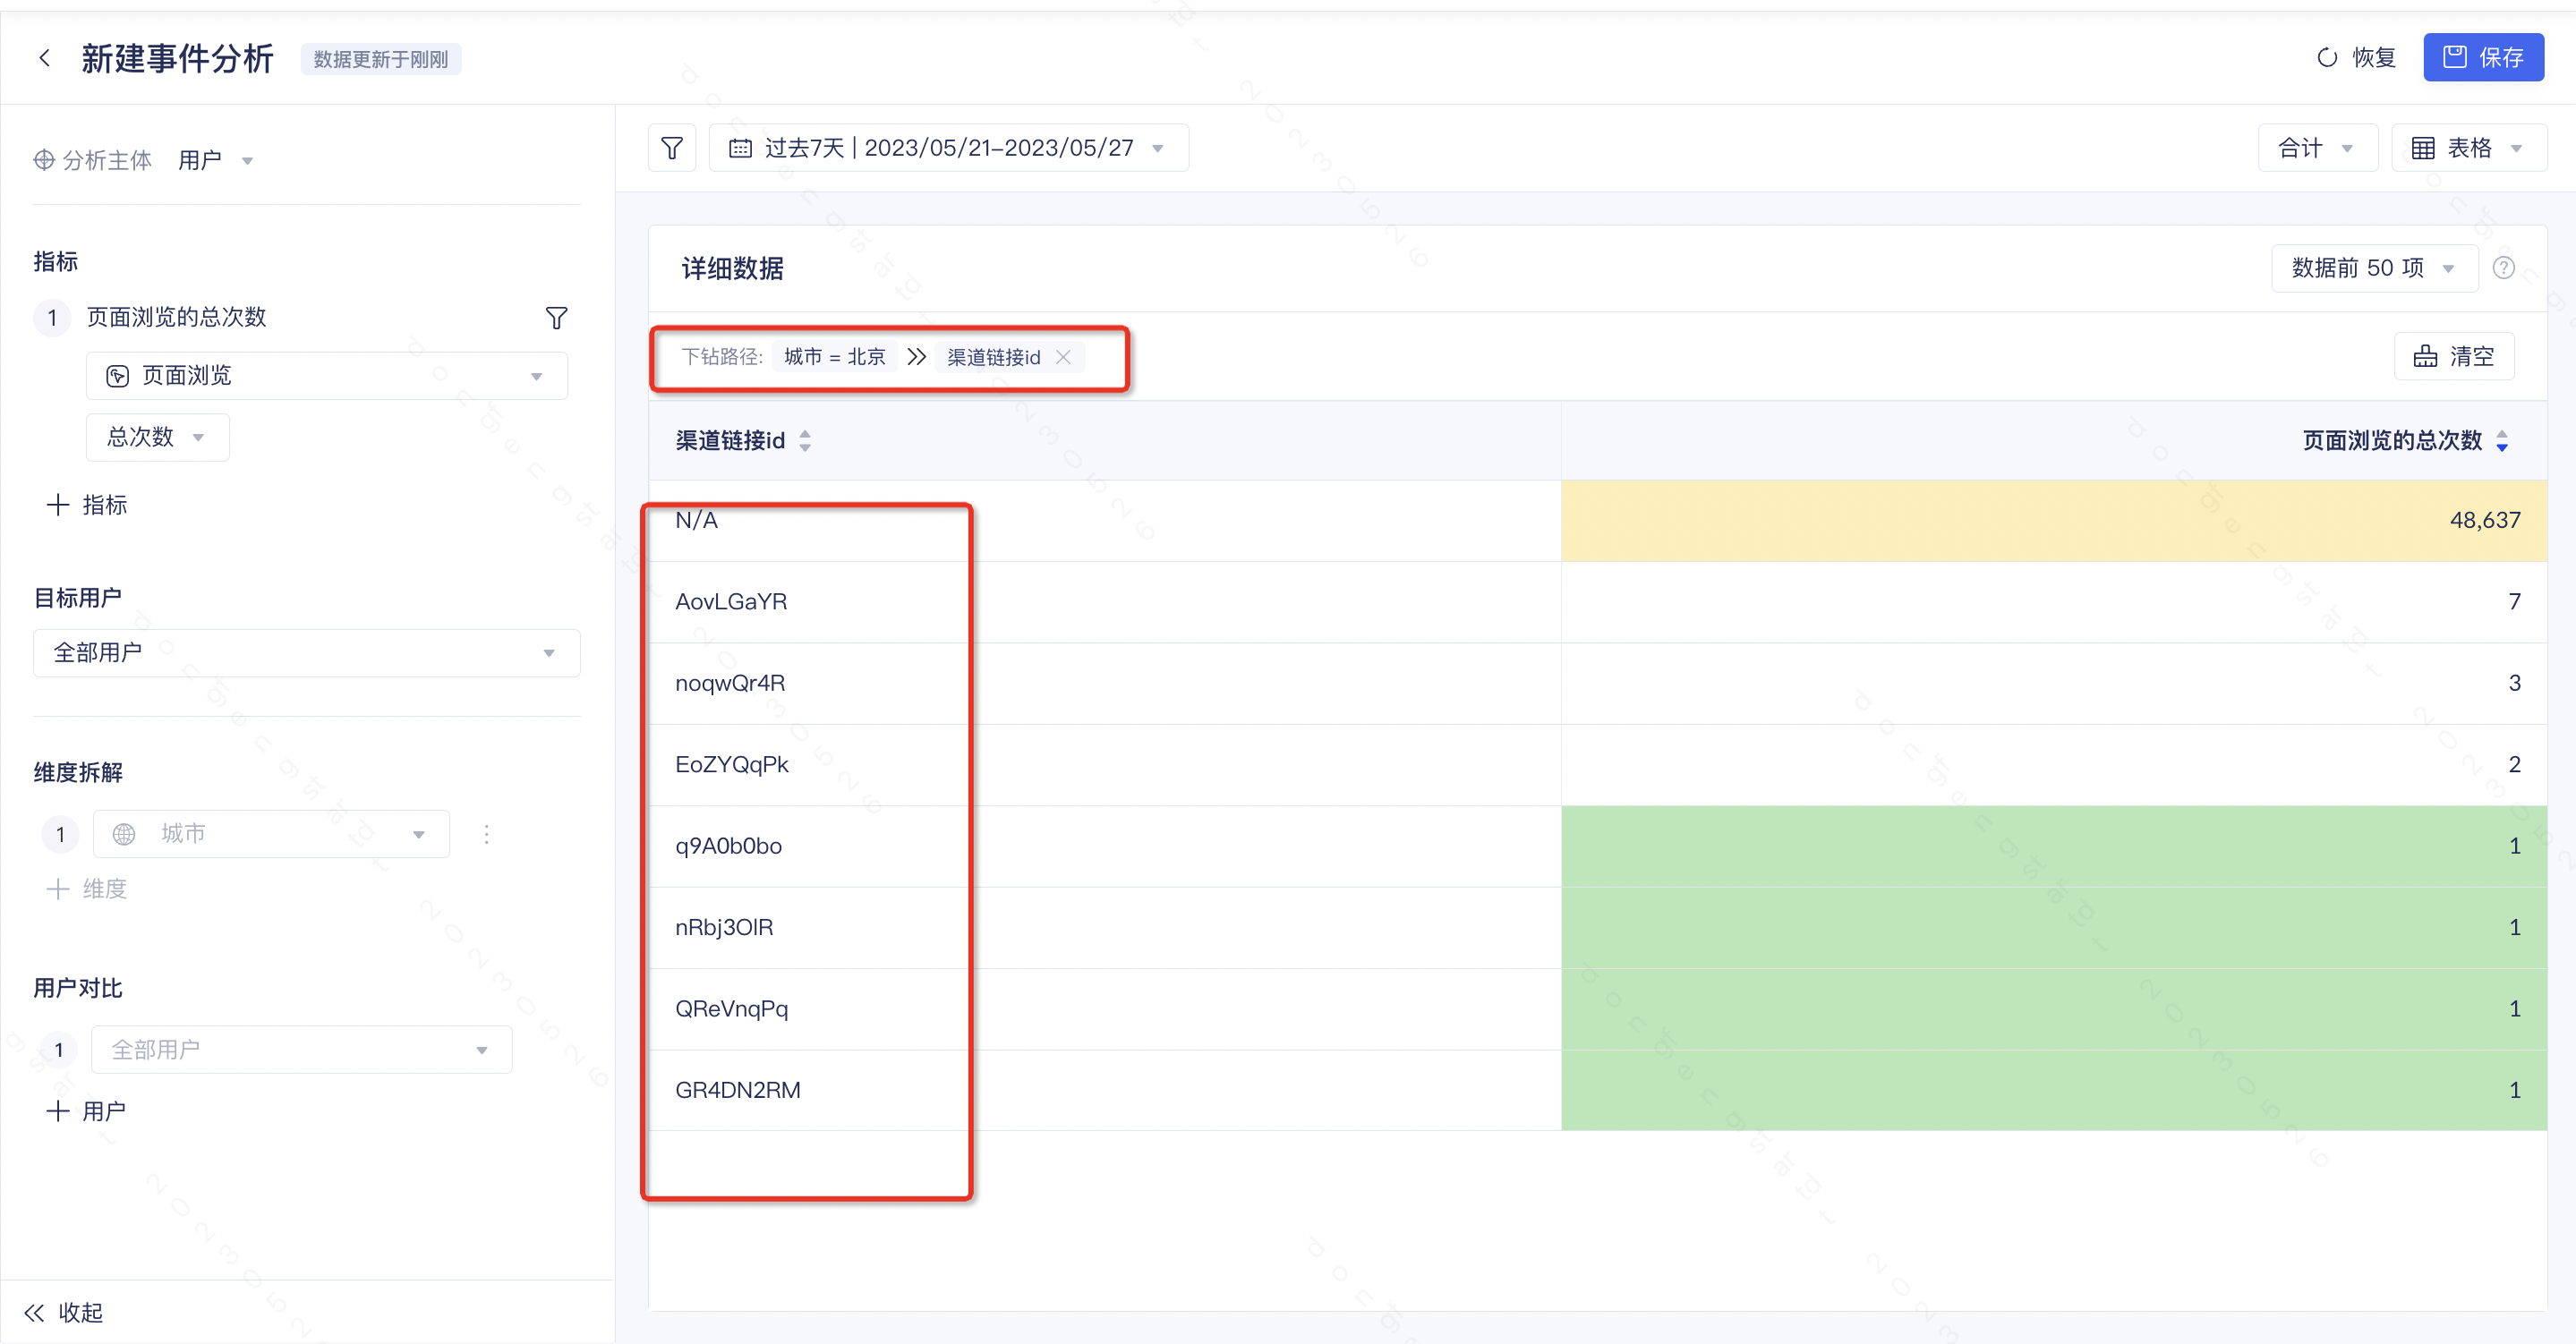Click the q9A0b0bo channel id
Screen dimensions: 2576x1344
[x=728, y=846]
